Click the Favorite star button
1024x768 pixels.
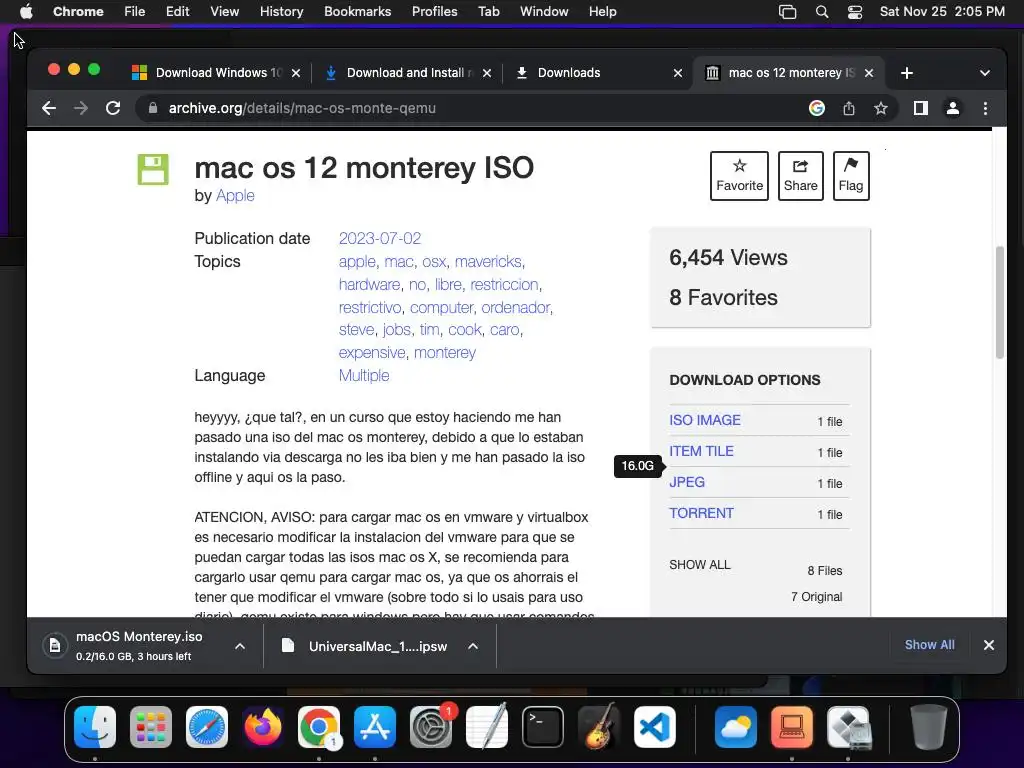click(x=739, y=176)
